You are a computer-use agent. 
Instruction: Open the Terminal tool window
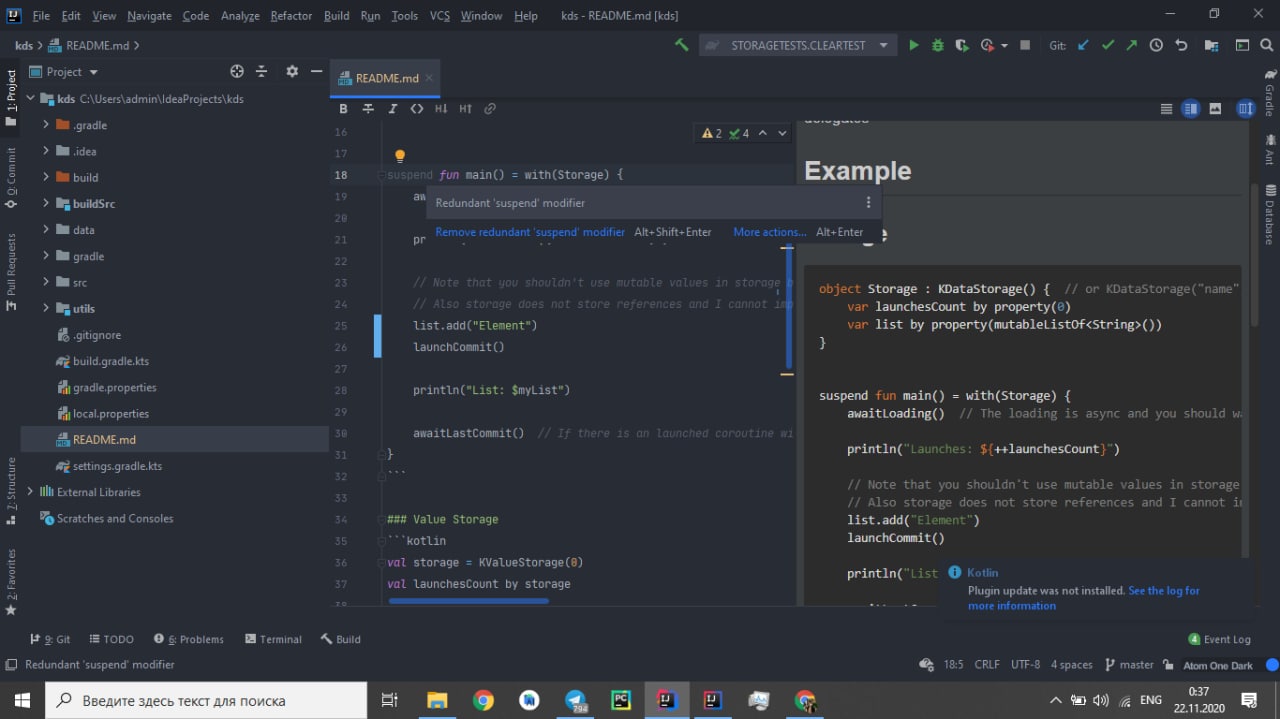point(273,639)
